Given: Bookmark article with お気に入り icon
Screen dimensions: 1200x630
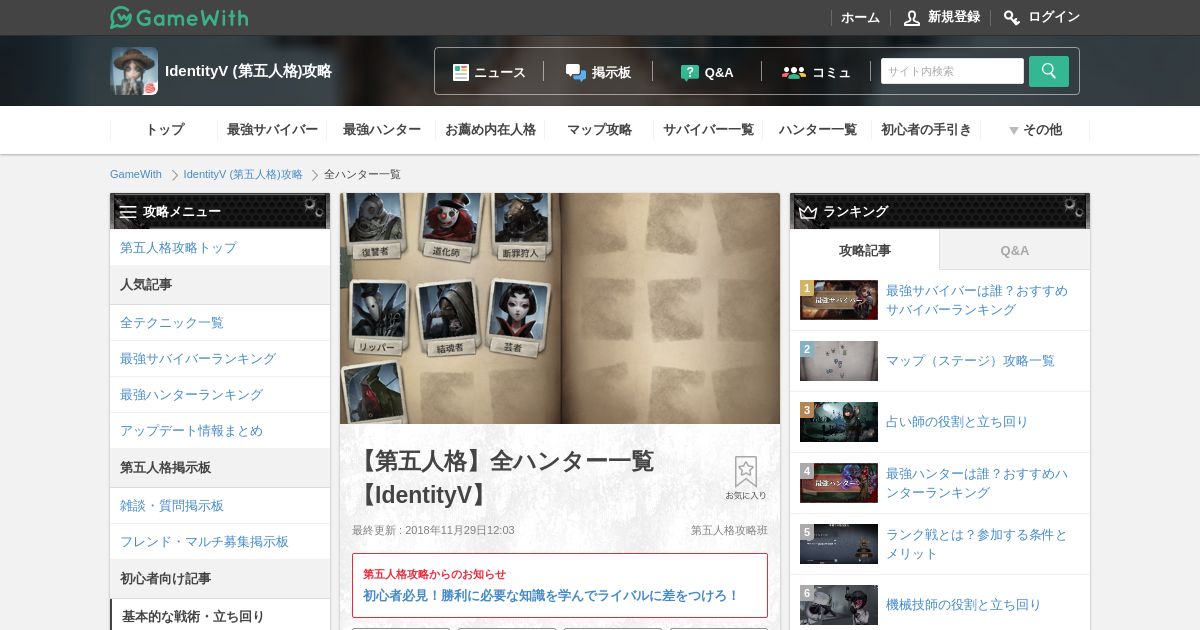Looking at the screenshot, I should pyautogui.click(x=746, y=478).
